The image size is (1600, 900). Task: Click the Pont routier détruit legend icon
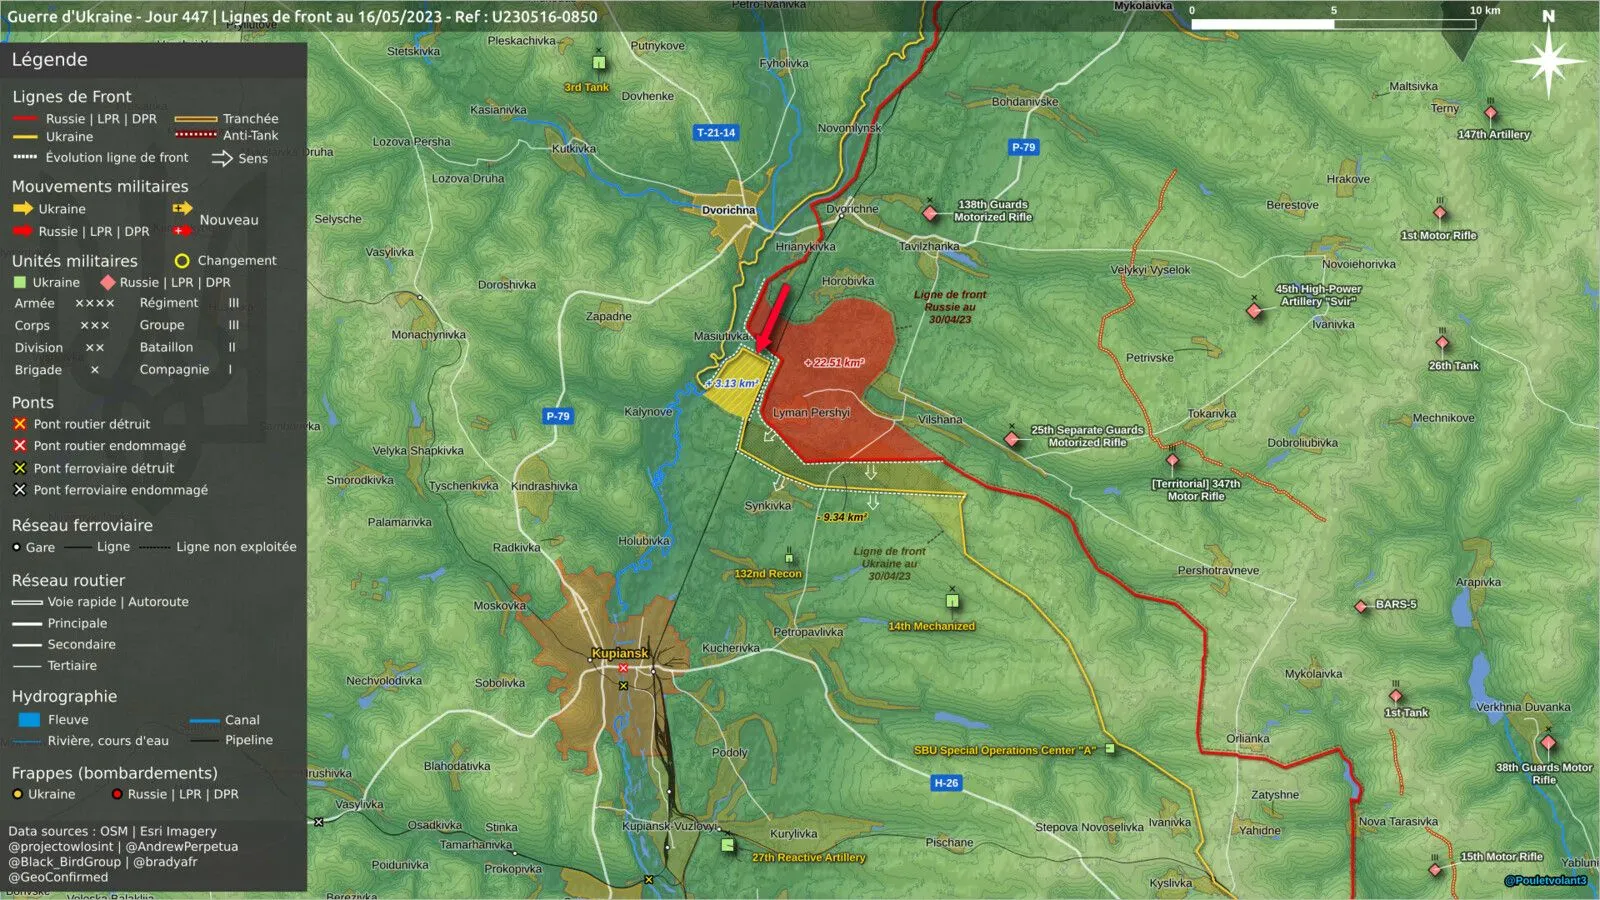20,424
